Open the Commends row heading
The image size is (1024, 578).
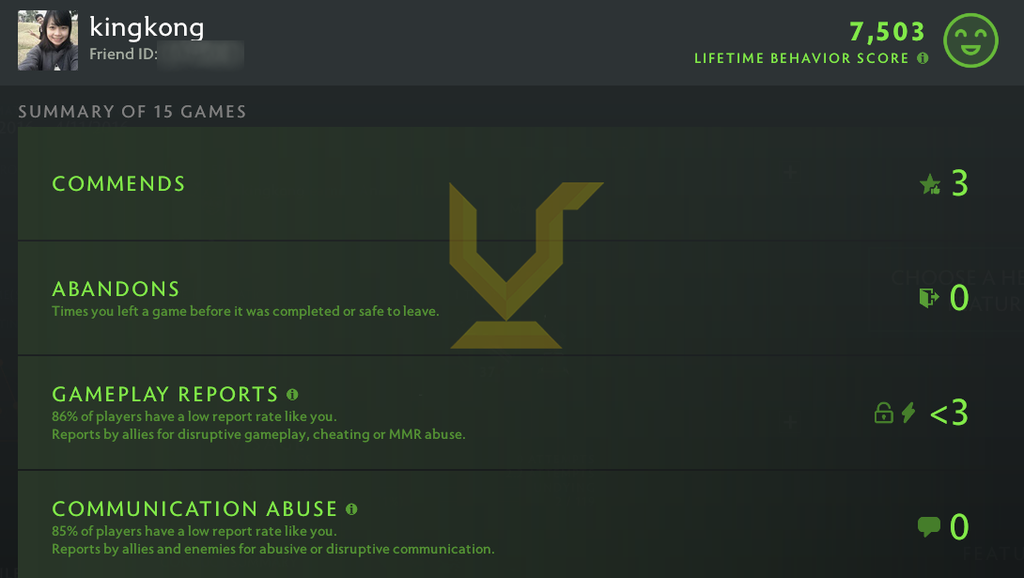point(118,184)
